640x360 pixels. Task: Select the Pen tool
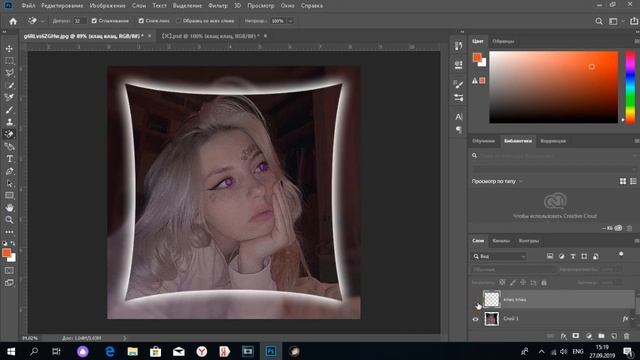pyautogui.click(x=9, y=171)
